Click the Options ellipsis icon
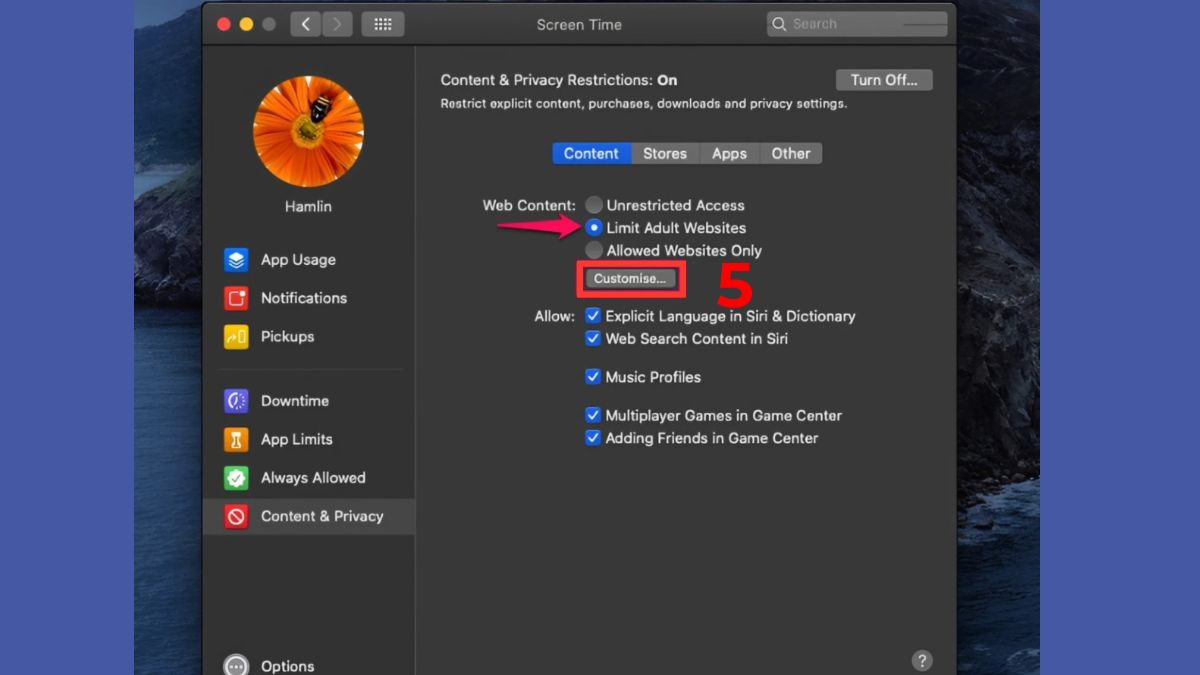 pyautogui.click(x=236, y=666)
